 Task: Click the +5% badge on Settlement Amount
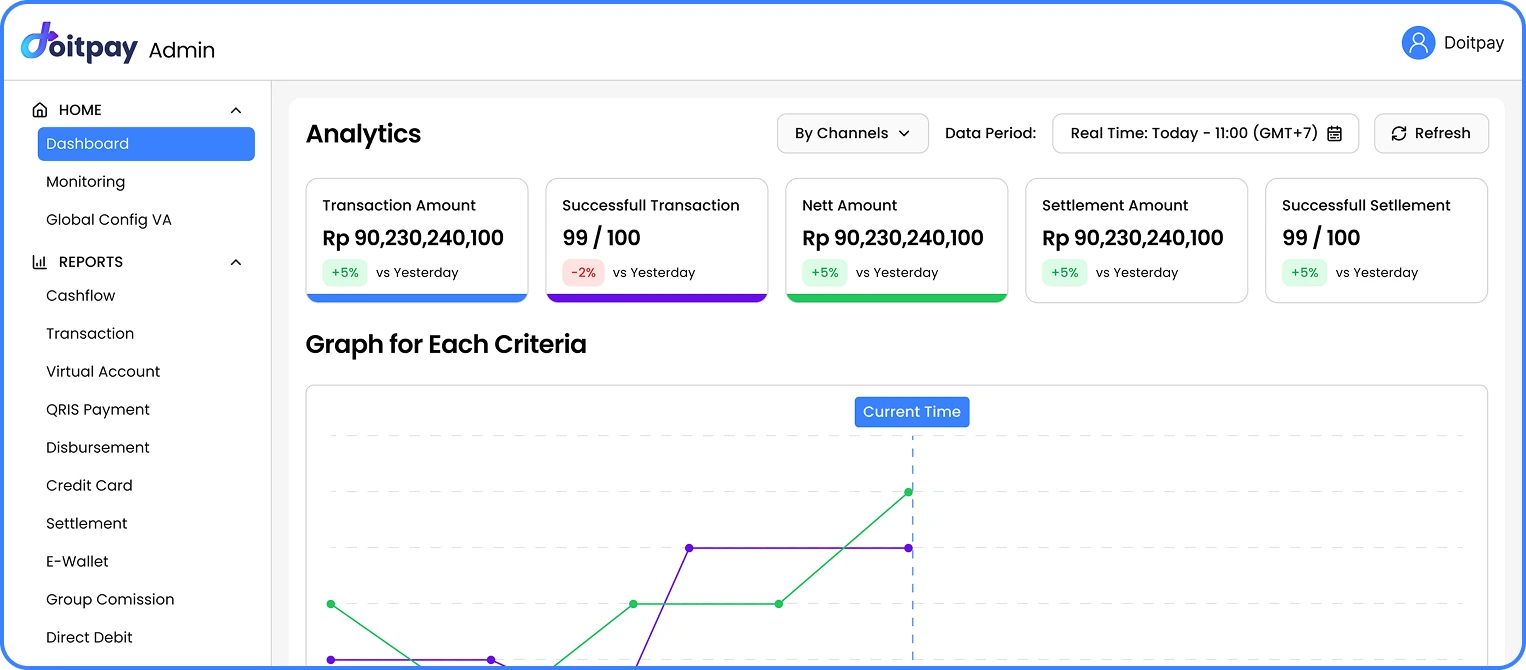coord(1065,273)
